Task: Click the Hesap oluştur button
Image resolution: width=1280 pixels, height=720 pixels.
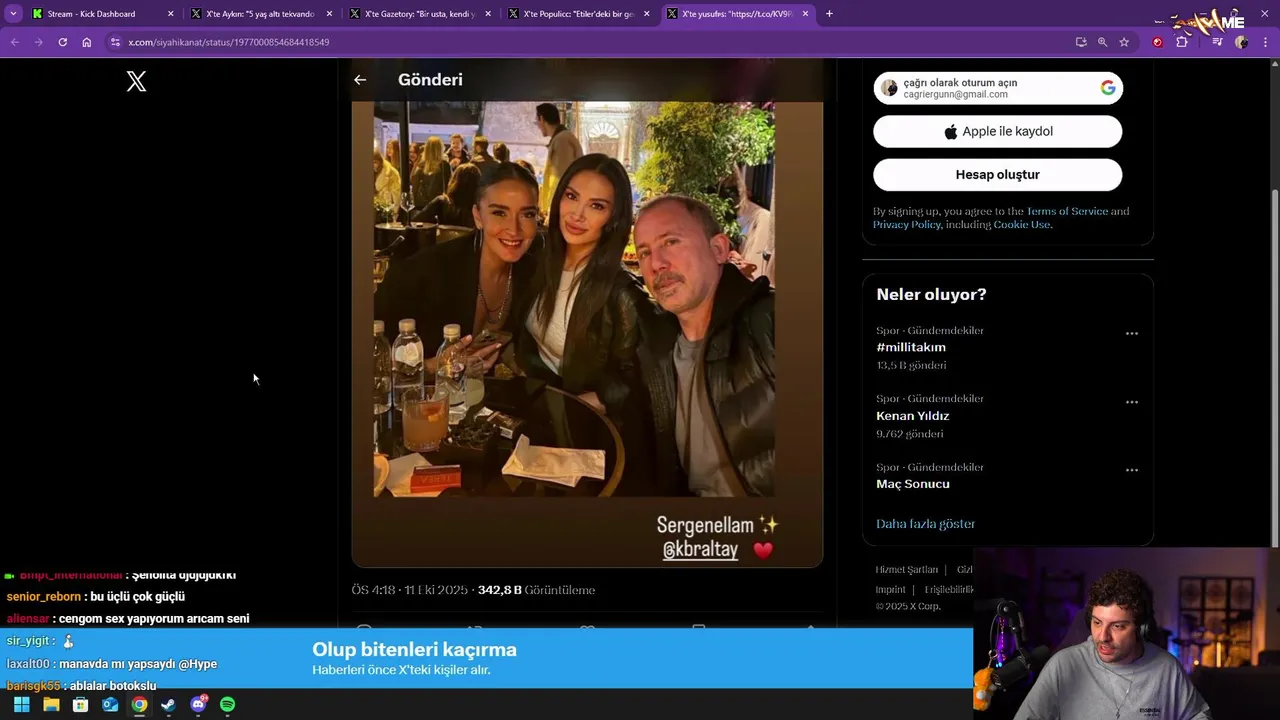Action: tap(998, 175)
